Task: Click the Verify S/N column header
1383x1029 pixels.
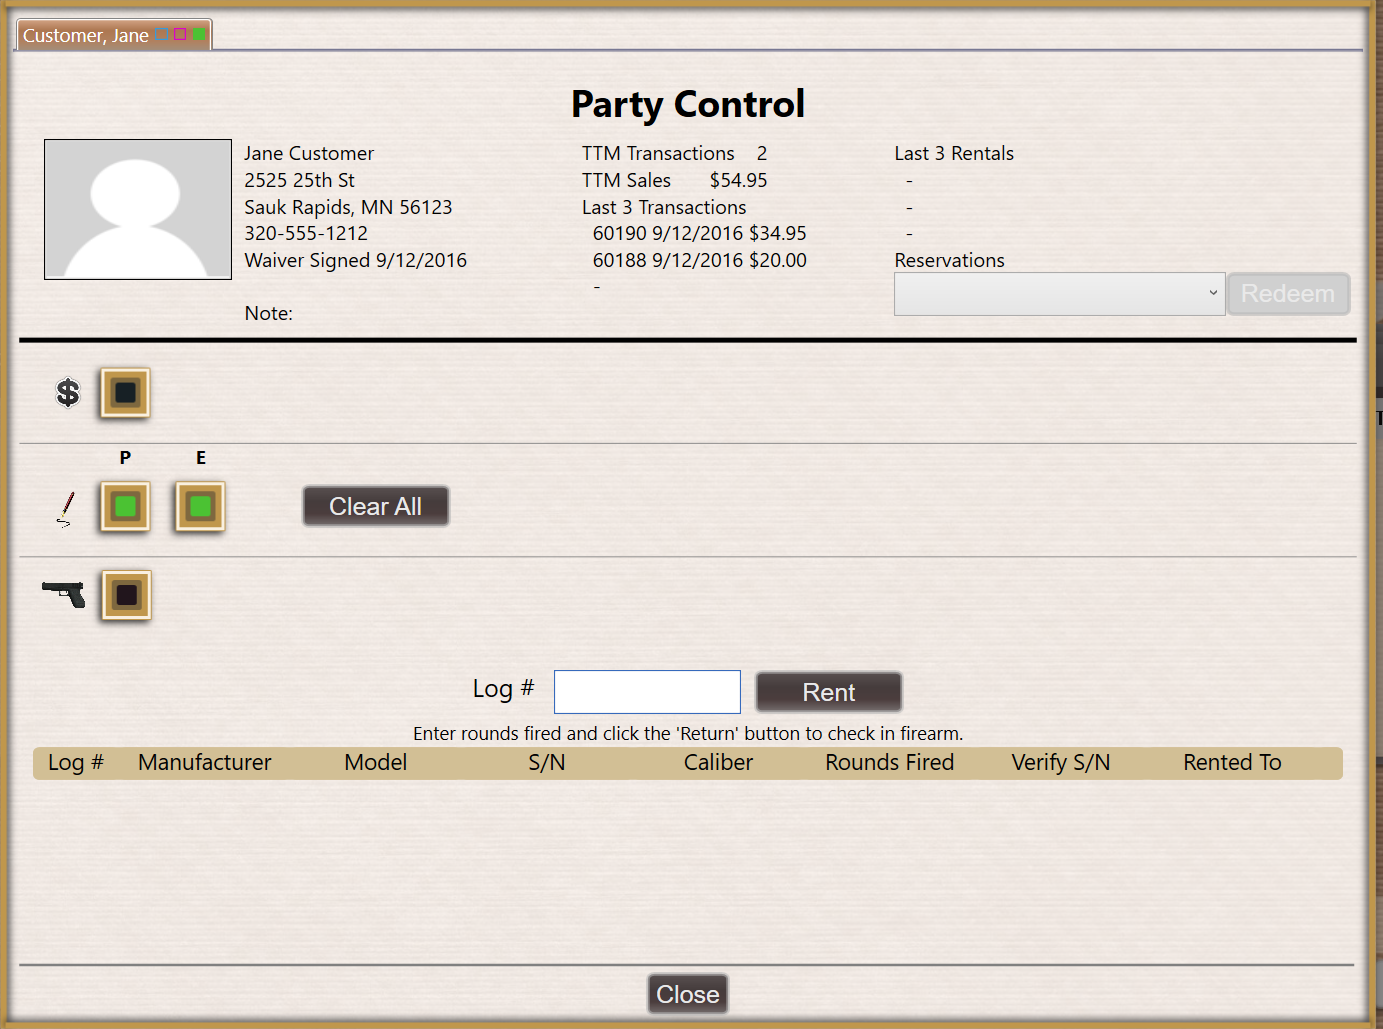Action: point(1061,762)
